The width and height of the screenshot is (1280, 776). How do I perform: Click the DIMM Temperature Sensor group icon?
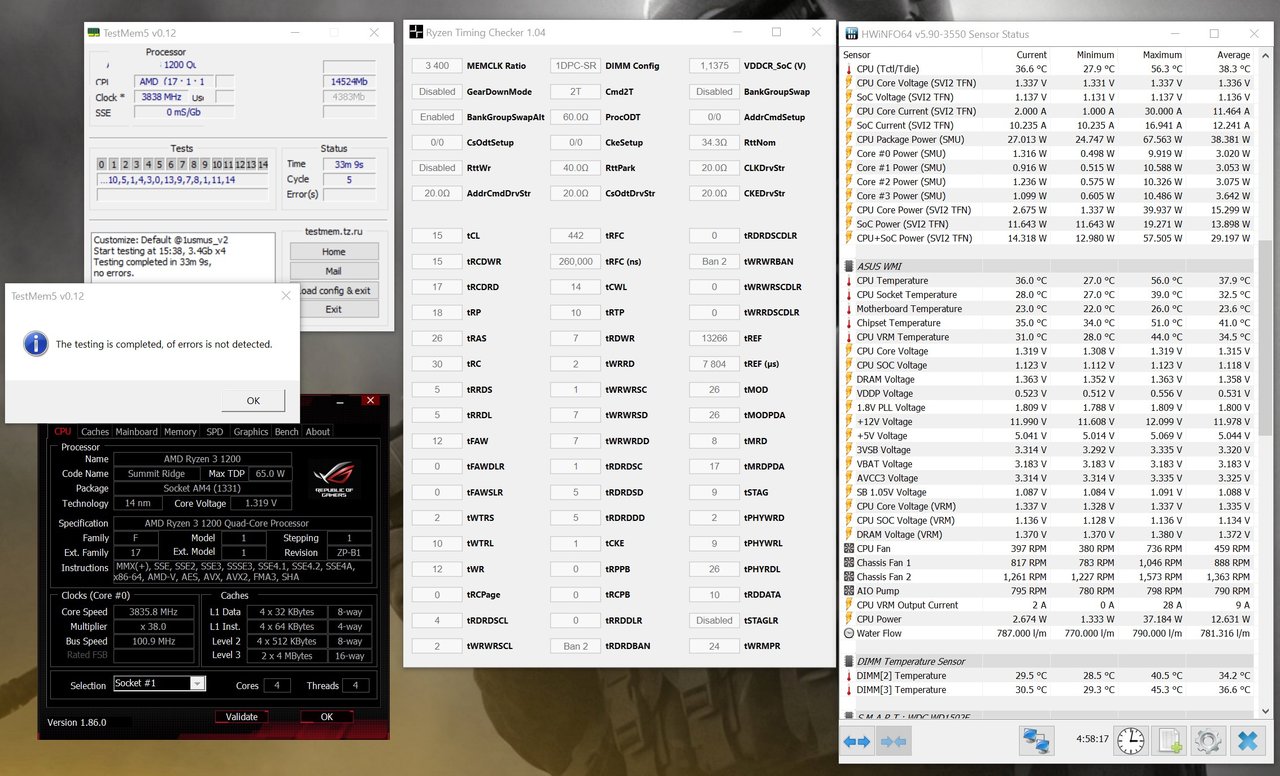pos(849,661)
